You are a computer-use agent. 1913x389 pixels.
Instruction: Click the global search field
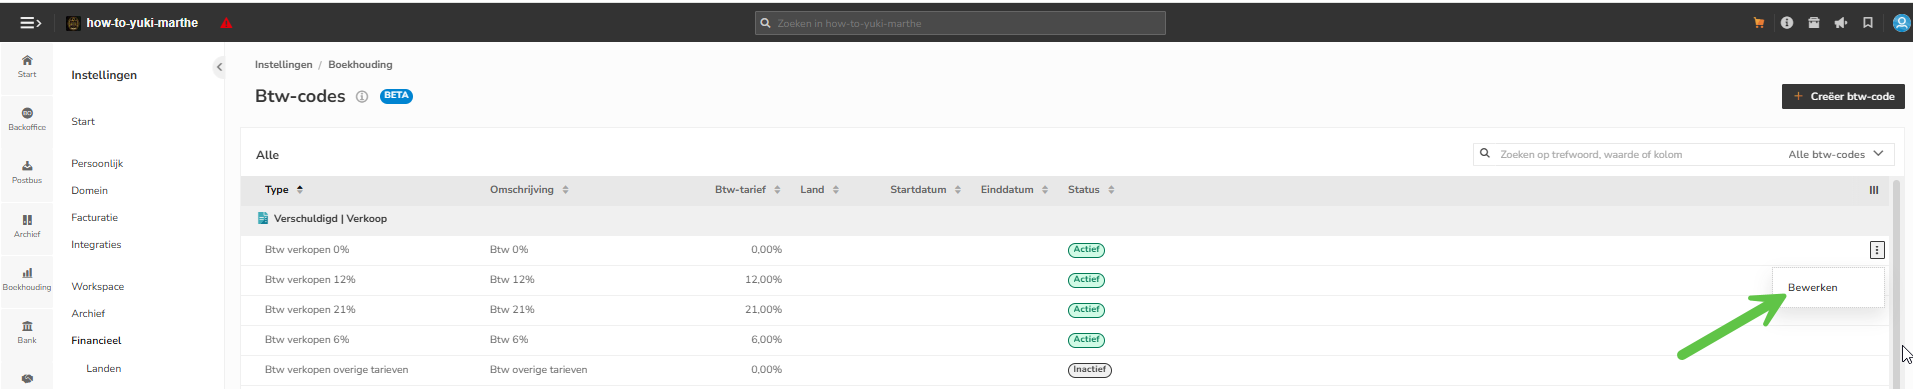pyautogui.click(x=960, y=23)
